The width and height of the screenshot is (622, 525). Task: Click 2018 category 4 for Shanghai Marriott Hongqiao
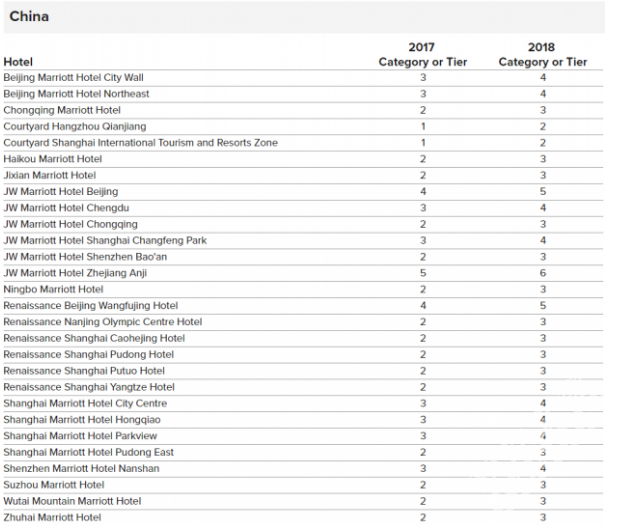click(543, 419)
